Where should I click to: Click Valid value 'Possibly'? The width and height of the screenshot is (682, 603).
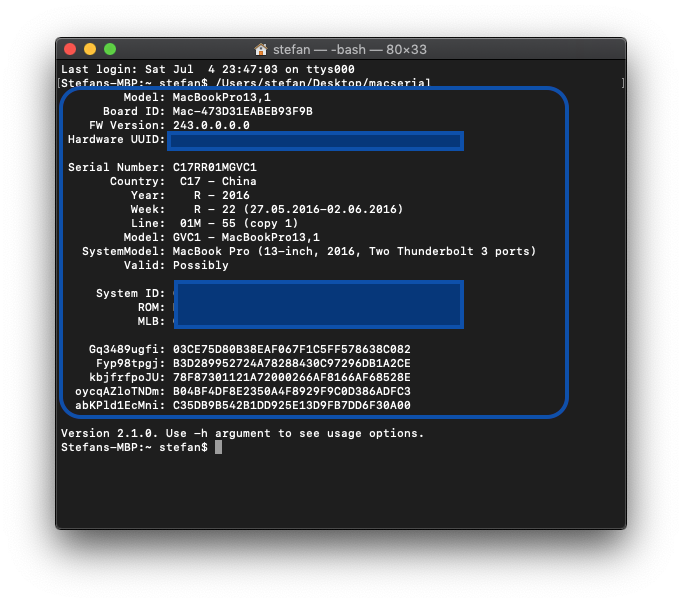[x=201, y=265]
